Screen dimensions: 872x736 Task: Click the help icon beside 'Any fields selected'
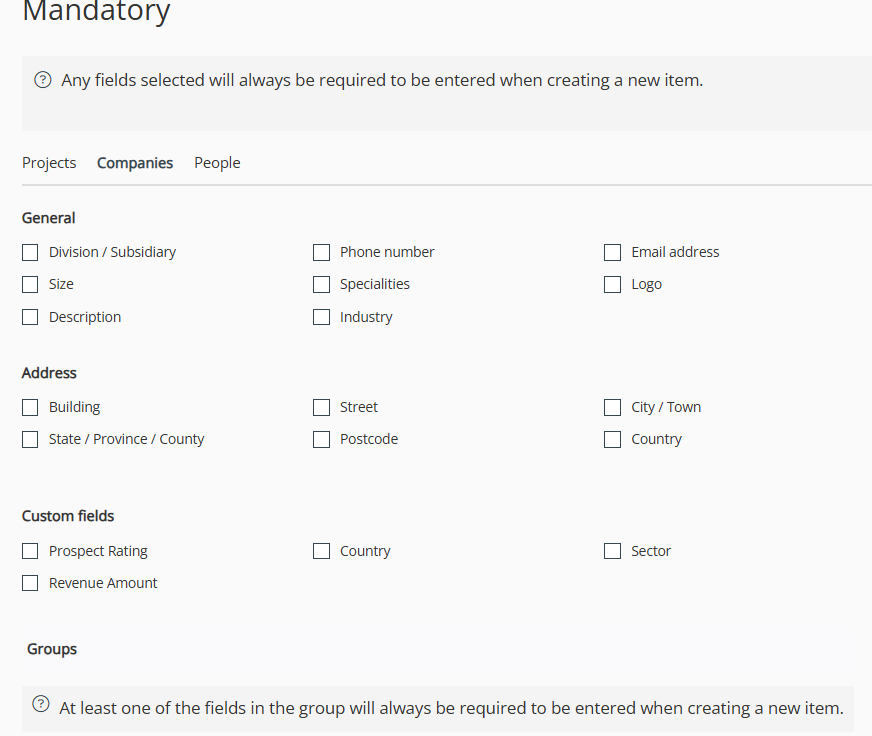[42, 80]
